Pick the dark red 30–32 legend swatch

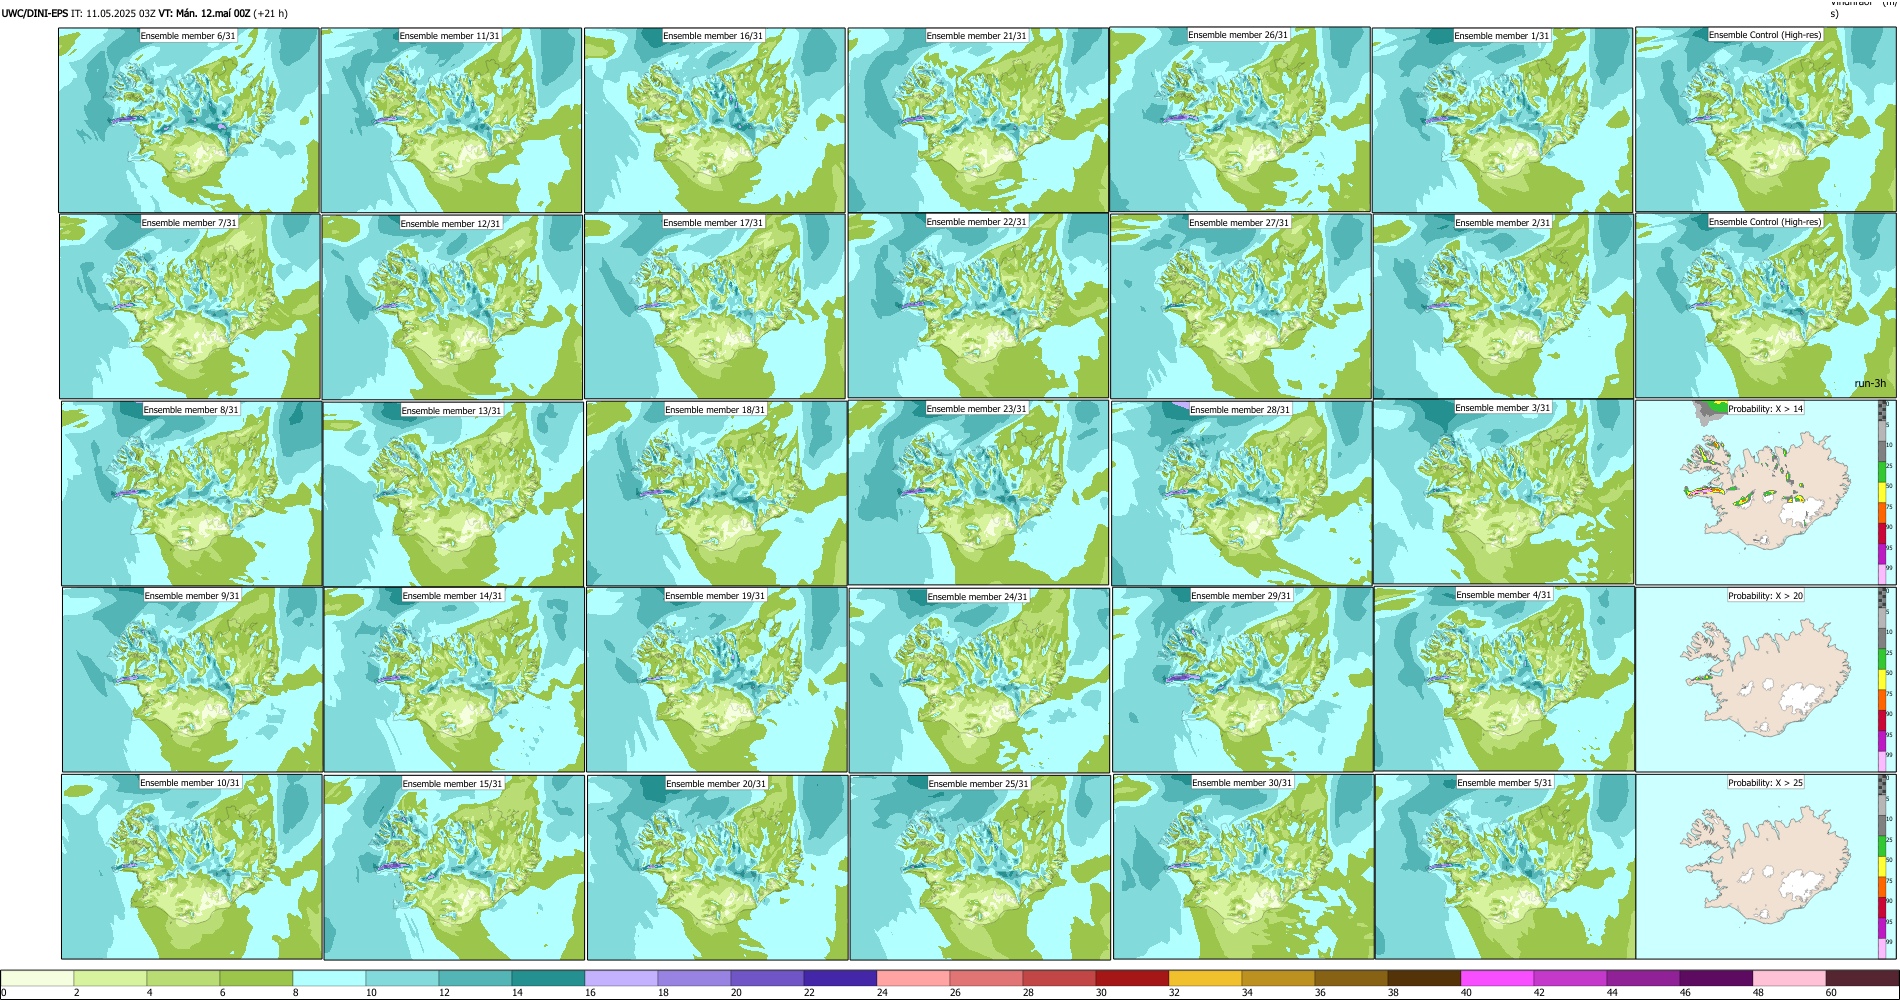coord(1132,978)
